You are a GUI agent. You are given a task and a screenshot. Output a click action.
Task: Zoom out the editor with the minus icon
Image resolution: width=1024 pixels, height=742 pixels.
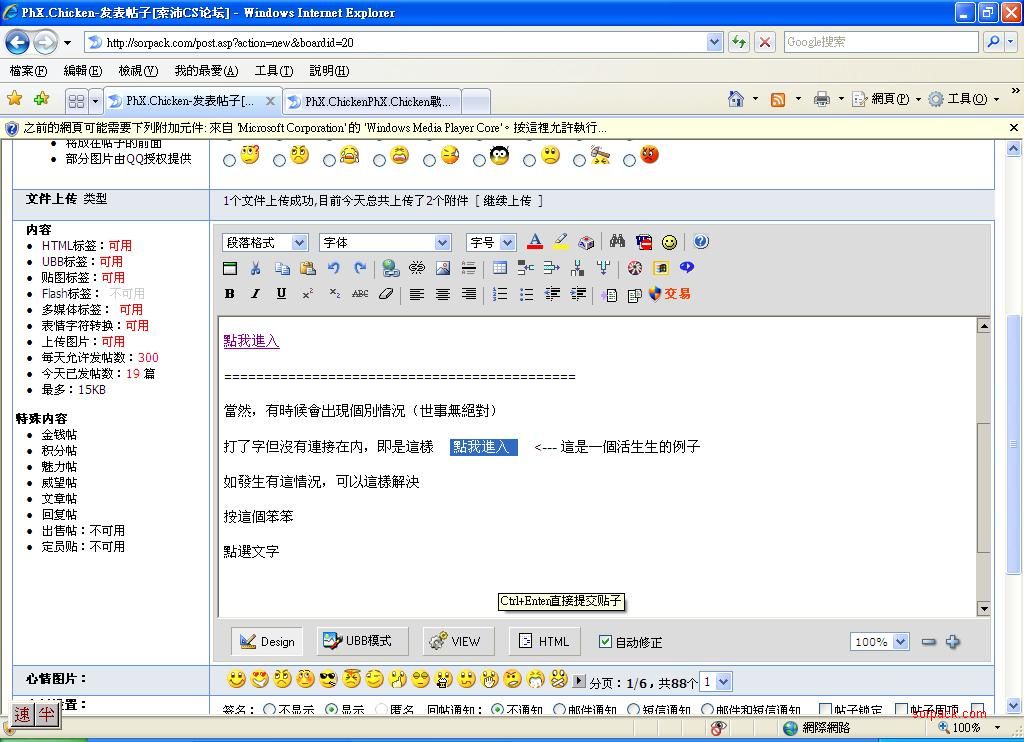pos(928,642)
